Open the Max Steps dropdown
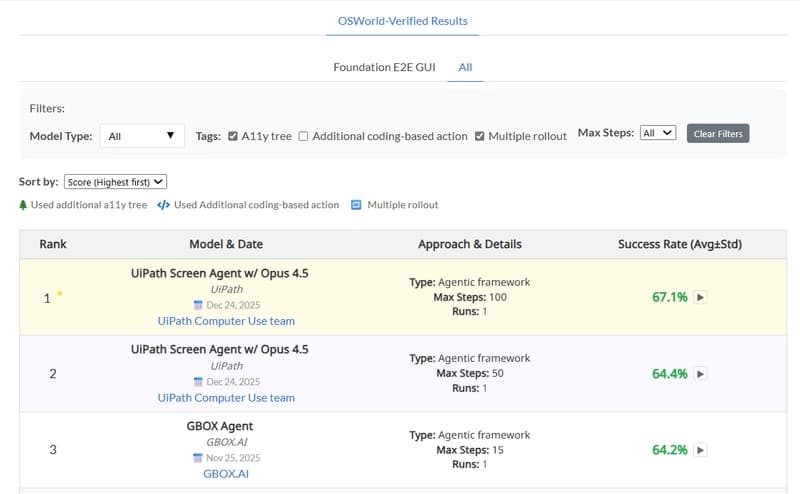The width and height of the screenshot is (800, 494). (658, 133)
